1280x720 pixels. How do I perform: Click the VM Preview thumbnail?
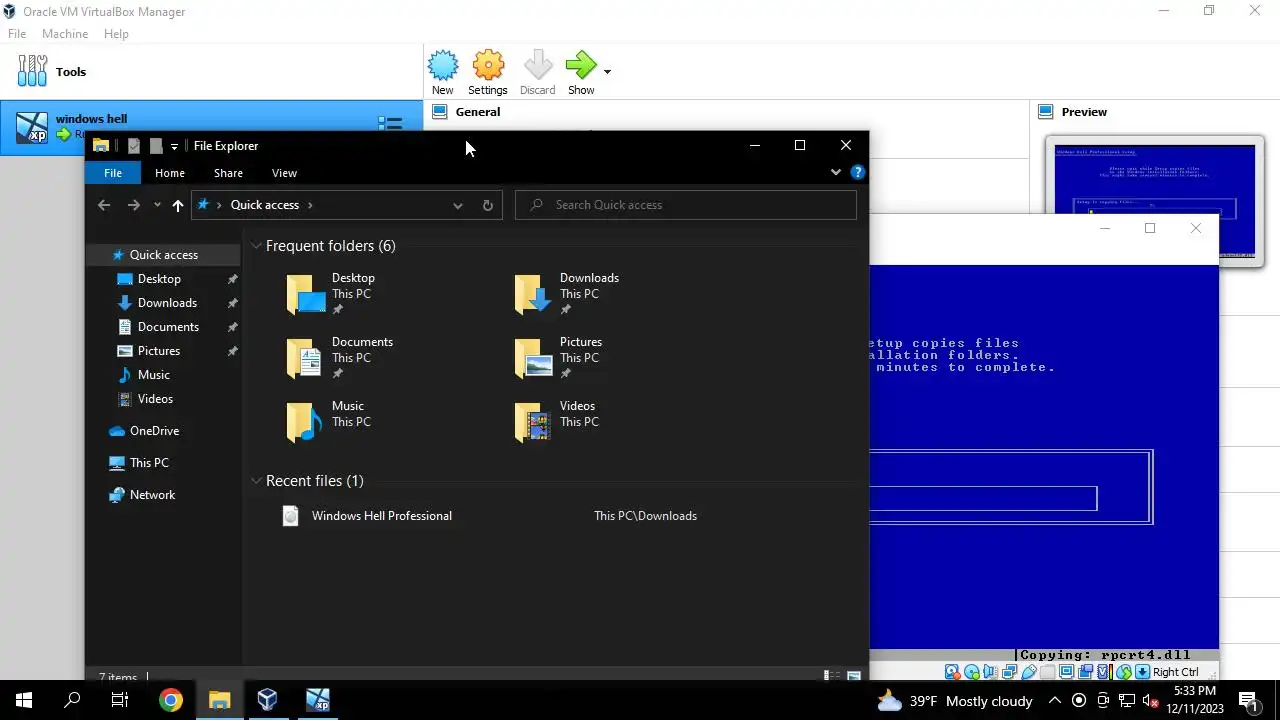click(x=1155, y=200)
